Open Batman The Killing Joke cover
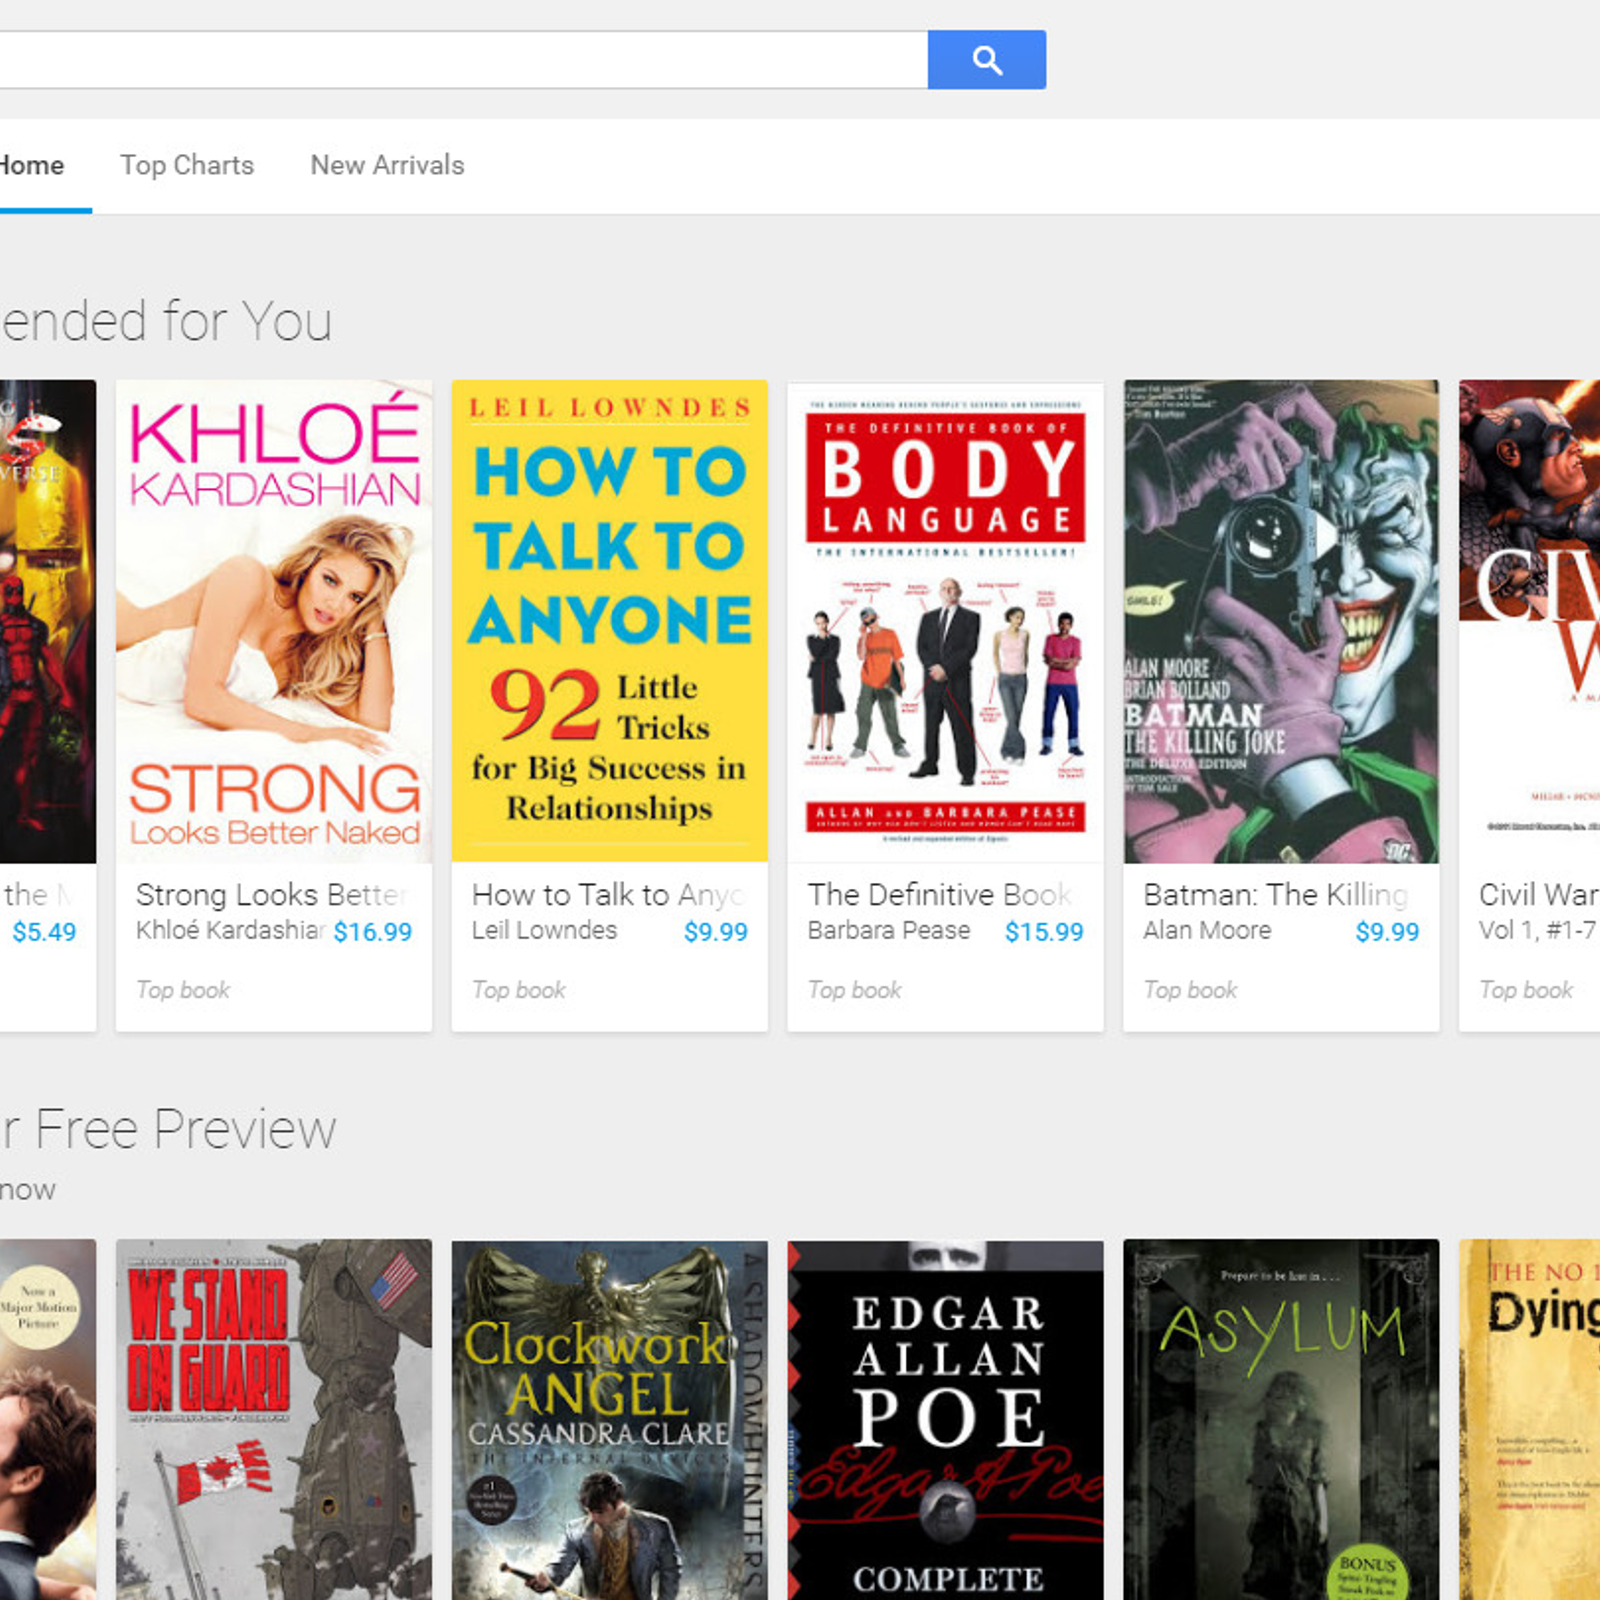Image resolution: width=1600 pixels, height=1600 pixels. coord(1281,621)
